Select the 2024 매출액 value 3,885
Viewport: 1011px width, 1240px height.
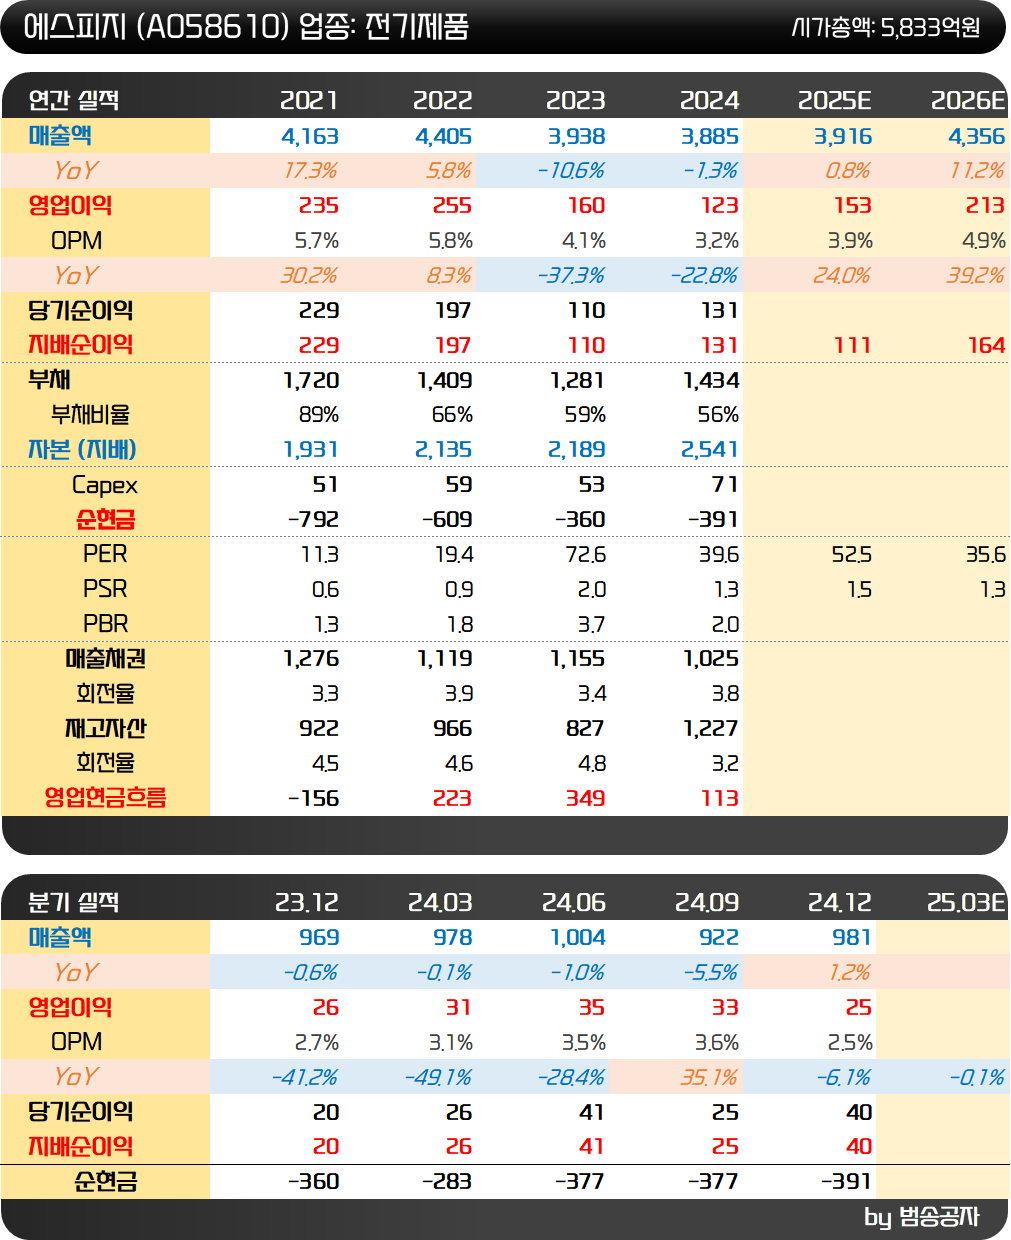[x=710, y=136]
